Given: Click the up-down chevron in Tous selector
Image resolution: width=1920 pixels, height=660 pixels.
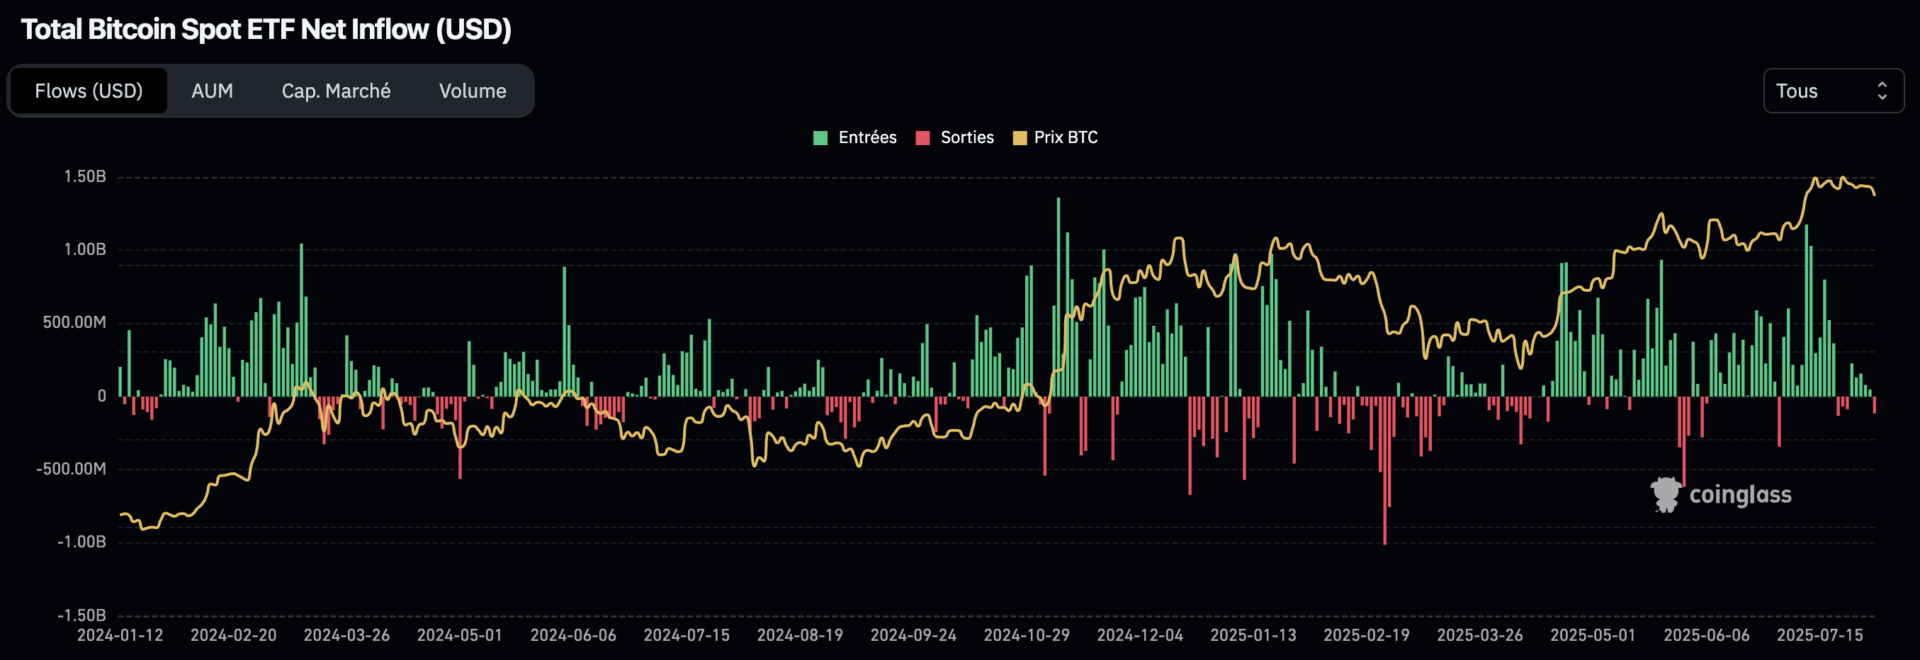Looking at the screenshot, I should click(x=1882, y=91).
